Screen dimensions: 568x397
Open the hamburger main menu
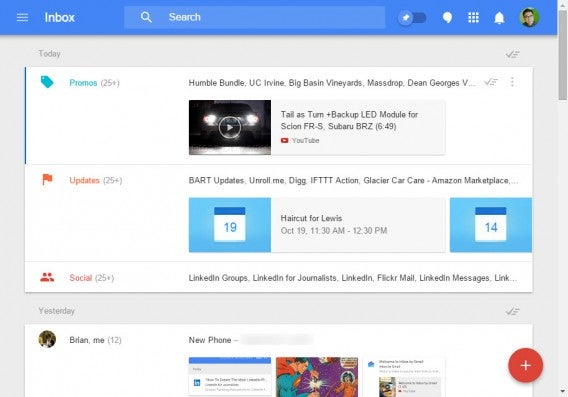22,17
